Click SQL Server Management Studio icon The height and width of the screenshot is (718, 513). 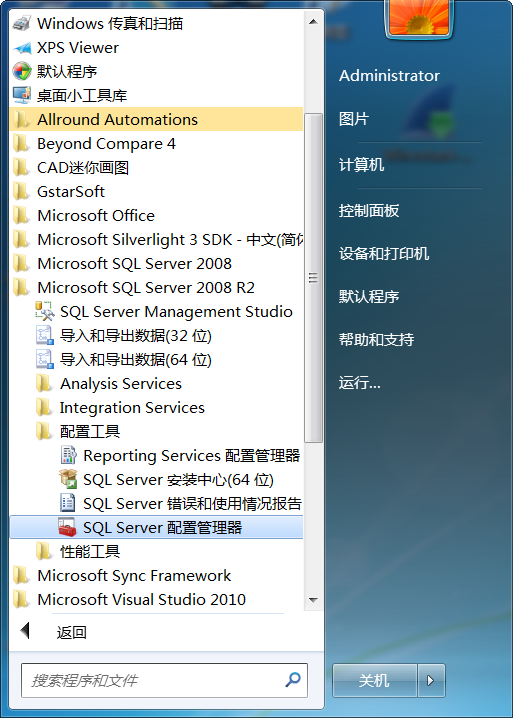click(x=44, y=311)
